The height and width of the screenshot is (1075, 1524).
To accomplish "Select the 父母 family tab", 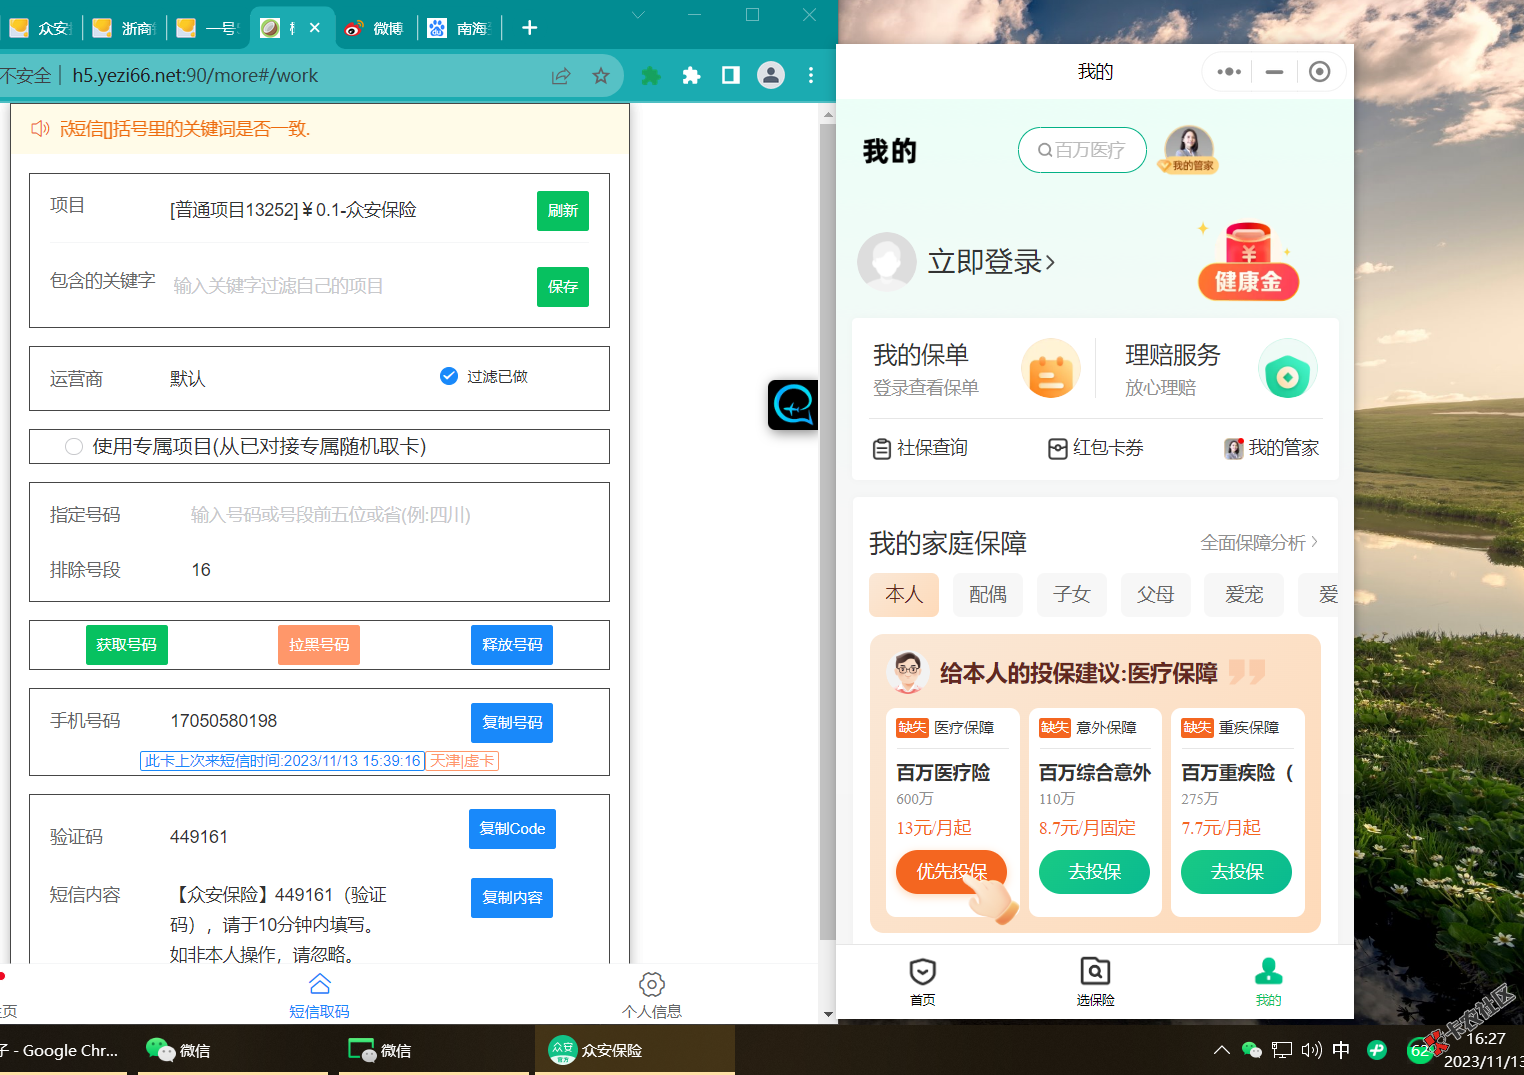I will point(1156,595).
